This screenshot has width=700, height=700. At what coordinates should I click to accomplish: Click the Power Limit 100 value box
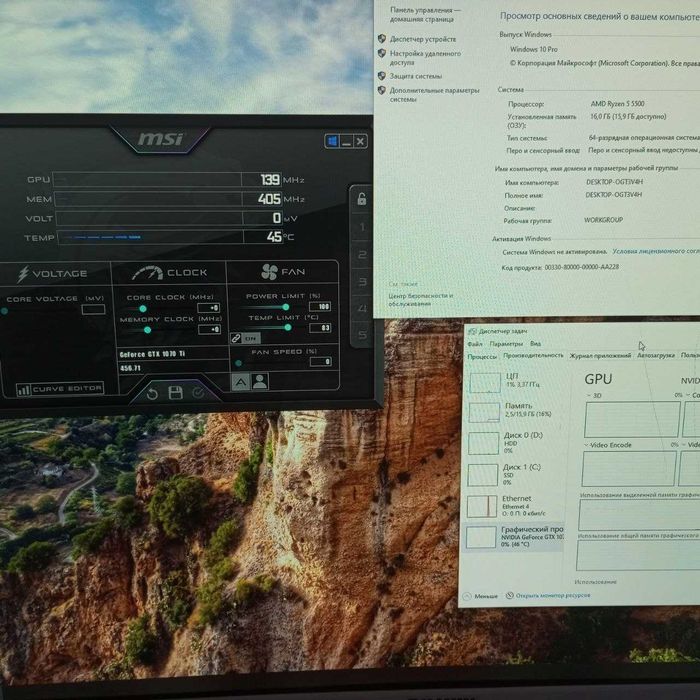click(x=320, y=306)
